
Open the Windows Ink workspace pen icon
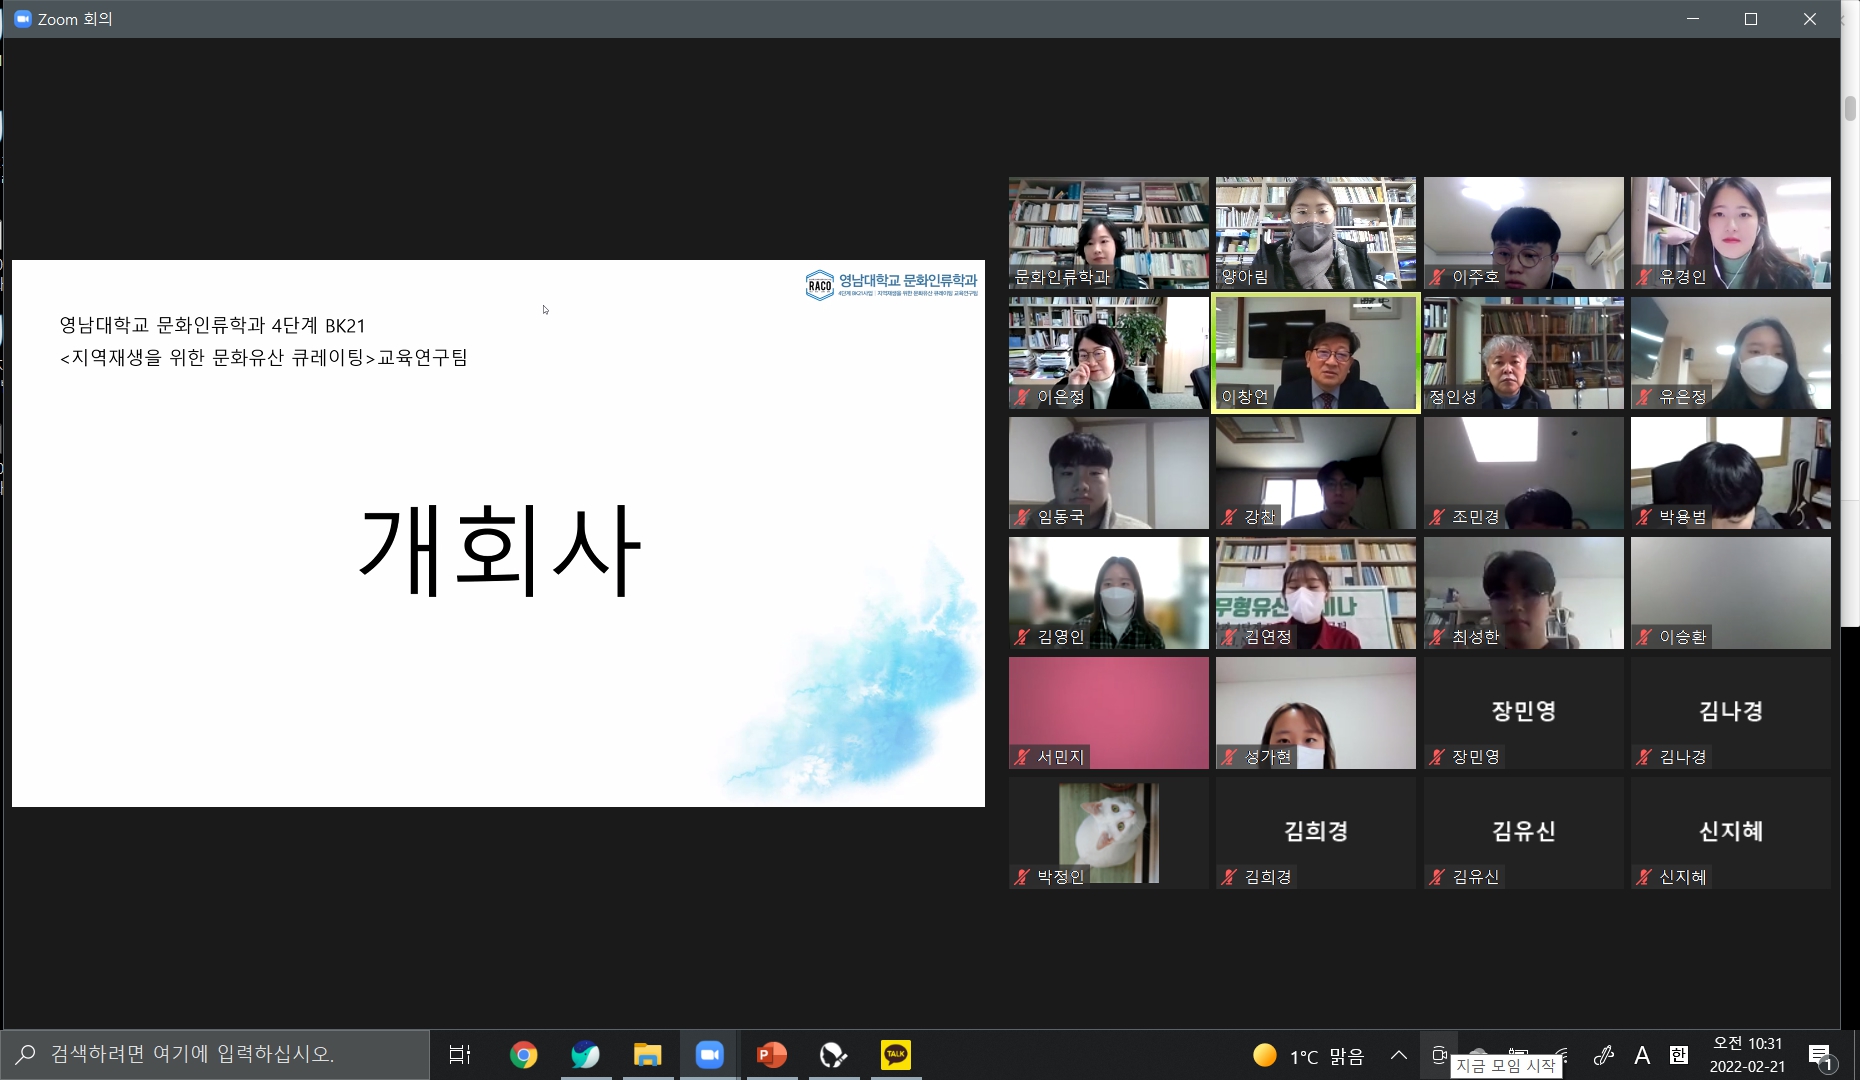point(1604,1055)
